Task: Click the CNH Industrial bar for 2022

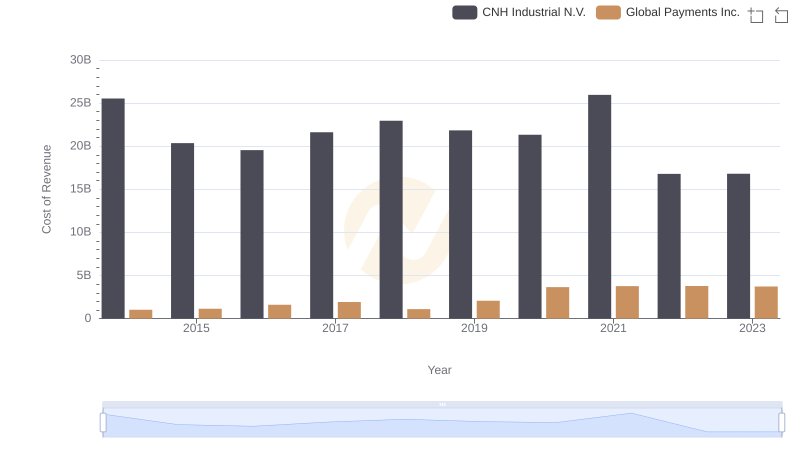Action: (669, 246)
